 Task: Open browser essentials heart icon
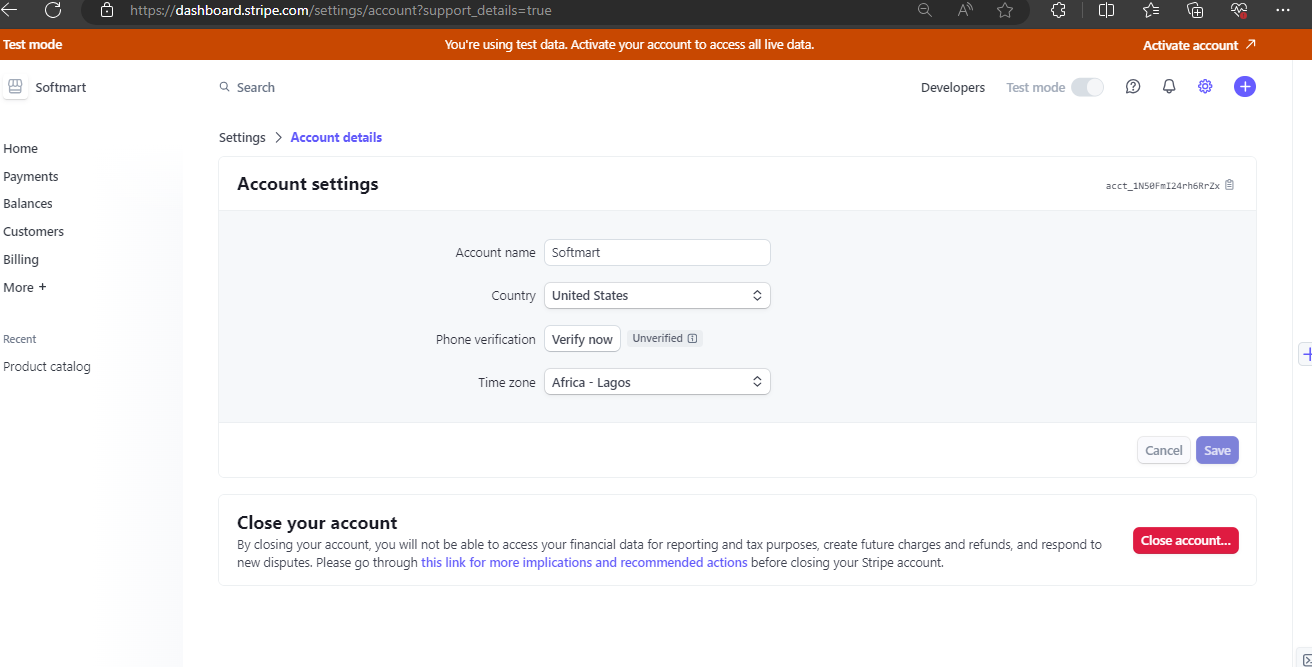[x=1239, y=10]
